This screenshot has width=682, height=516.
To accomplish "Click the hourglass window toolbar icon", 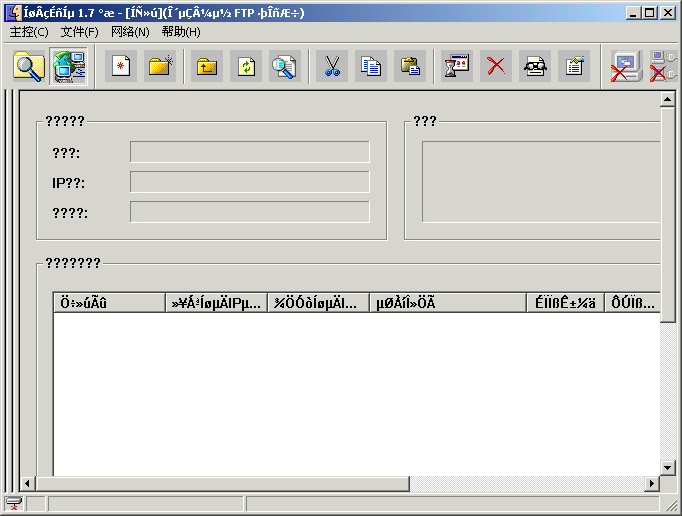I will [457, 67].
